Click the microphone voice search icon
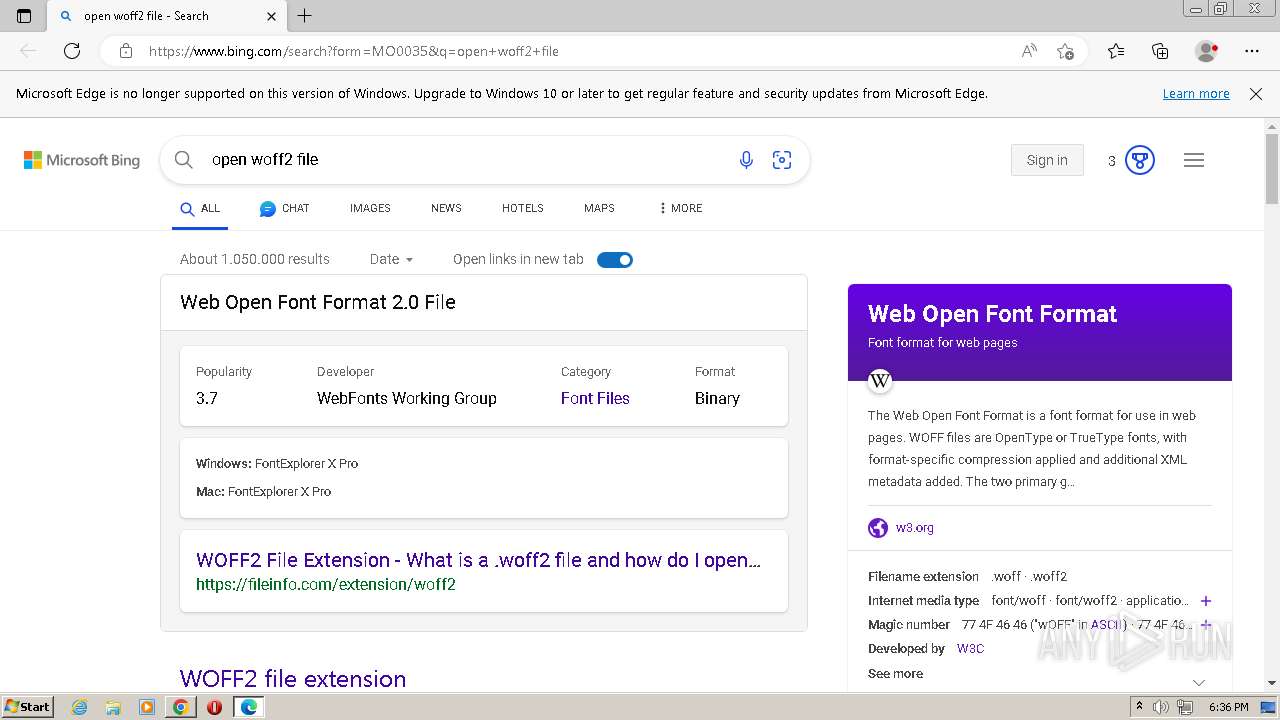Viewport: 1280px width, 720px height. tap(746, 160)
